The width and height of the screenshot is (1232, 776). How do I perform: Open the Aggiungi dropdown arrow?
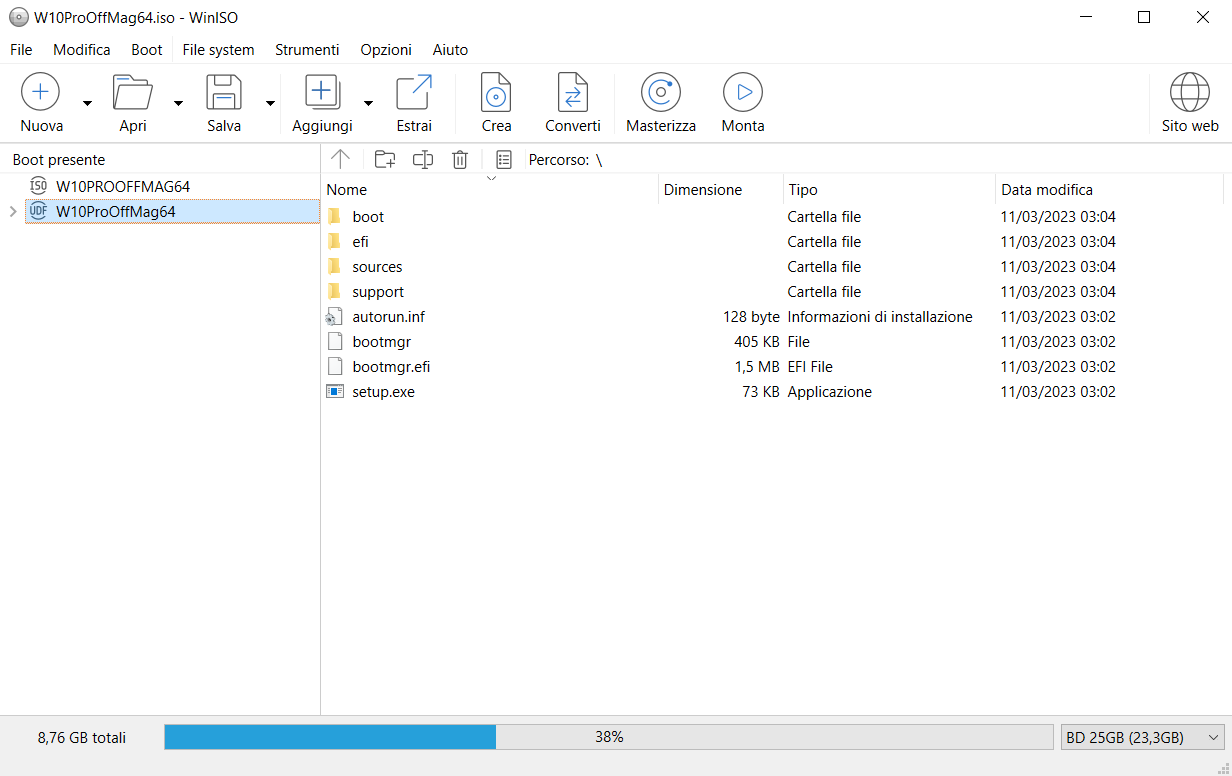pos(368,102)
